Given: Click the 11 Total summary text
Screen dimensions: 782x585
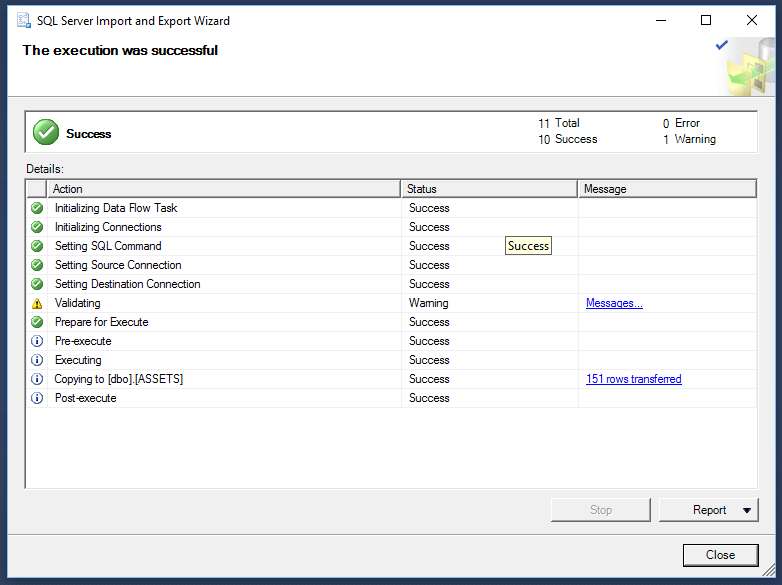Looking at the screenshot, I should [x=559, y=123].
